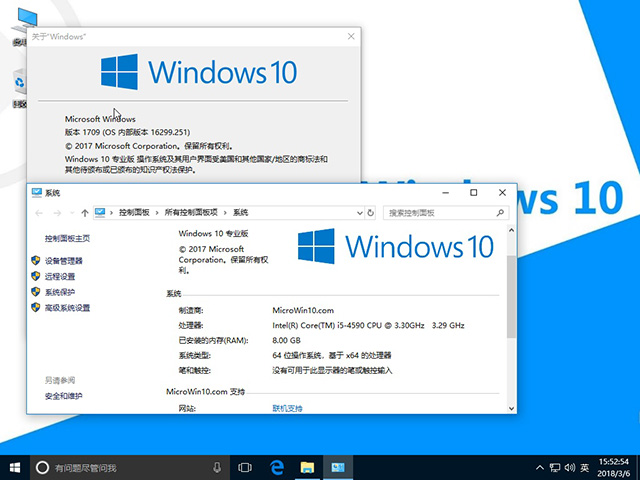The image size is (640, 480).
Task: Expand chevron after computer icon in address bar
Action: [x=111, y=213]
